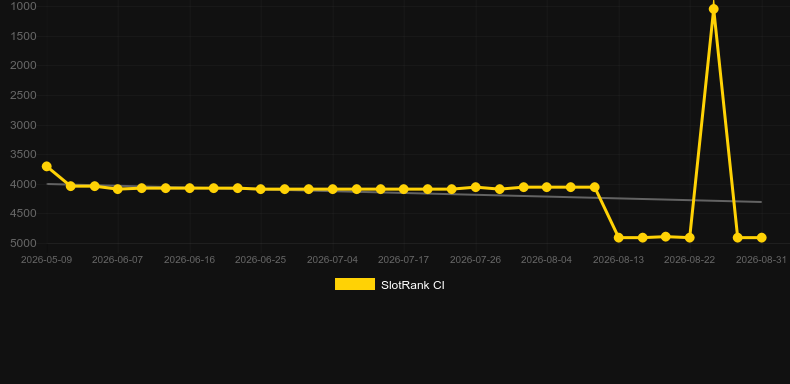This screenshot has height=384, width=790.
Task: Click the 5000 y-axis value
Action: click(23, 243)
